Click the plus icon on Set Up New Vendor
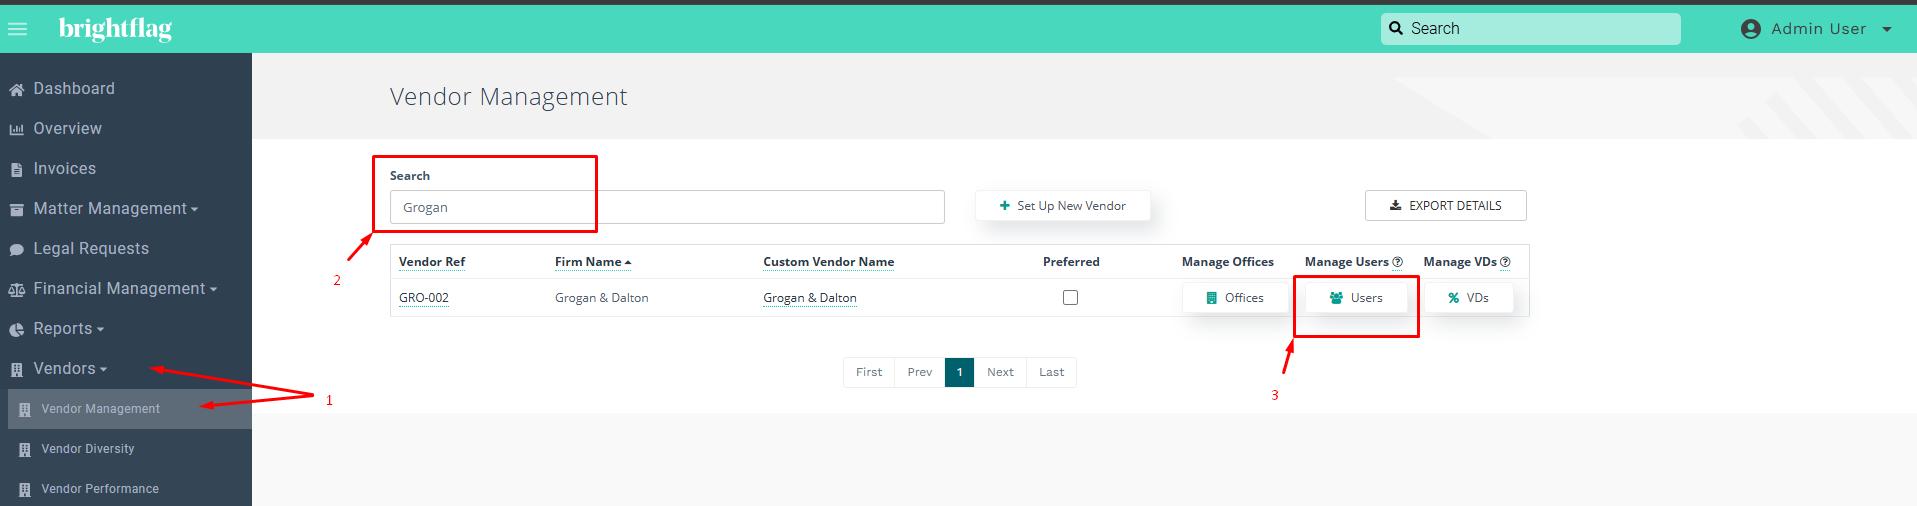Image resolution: width=1917 pixels, height=506 pixels. pos(1004,206)
